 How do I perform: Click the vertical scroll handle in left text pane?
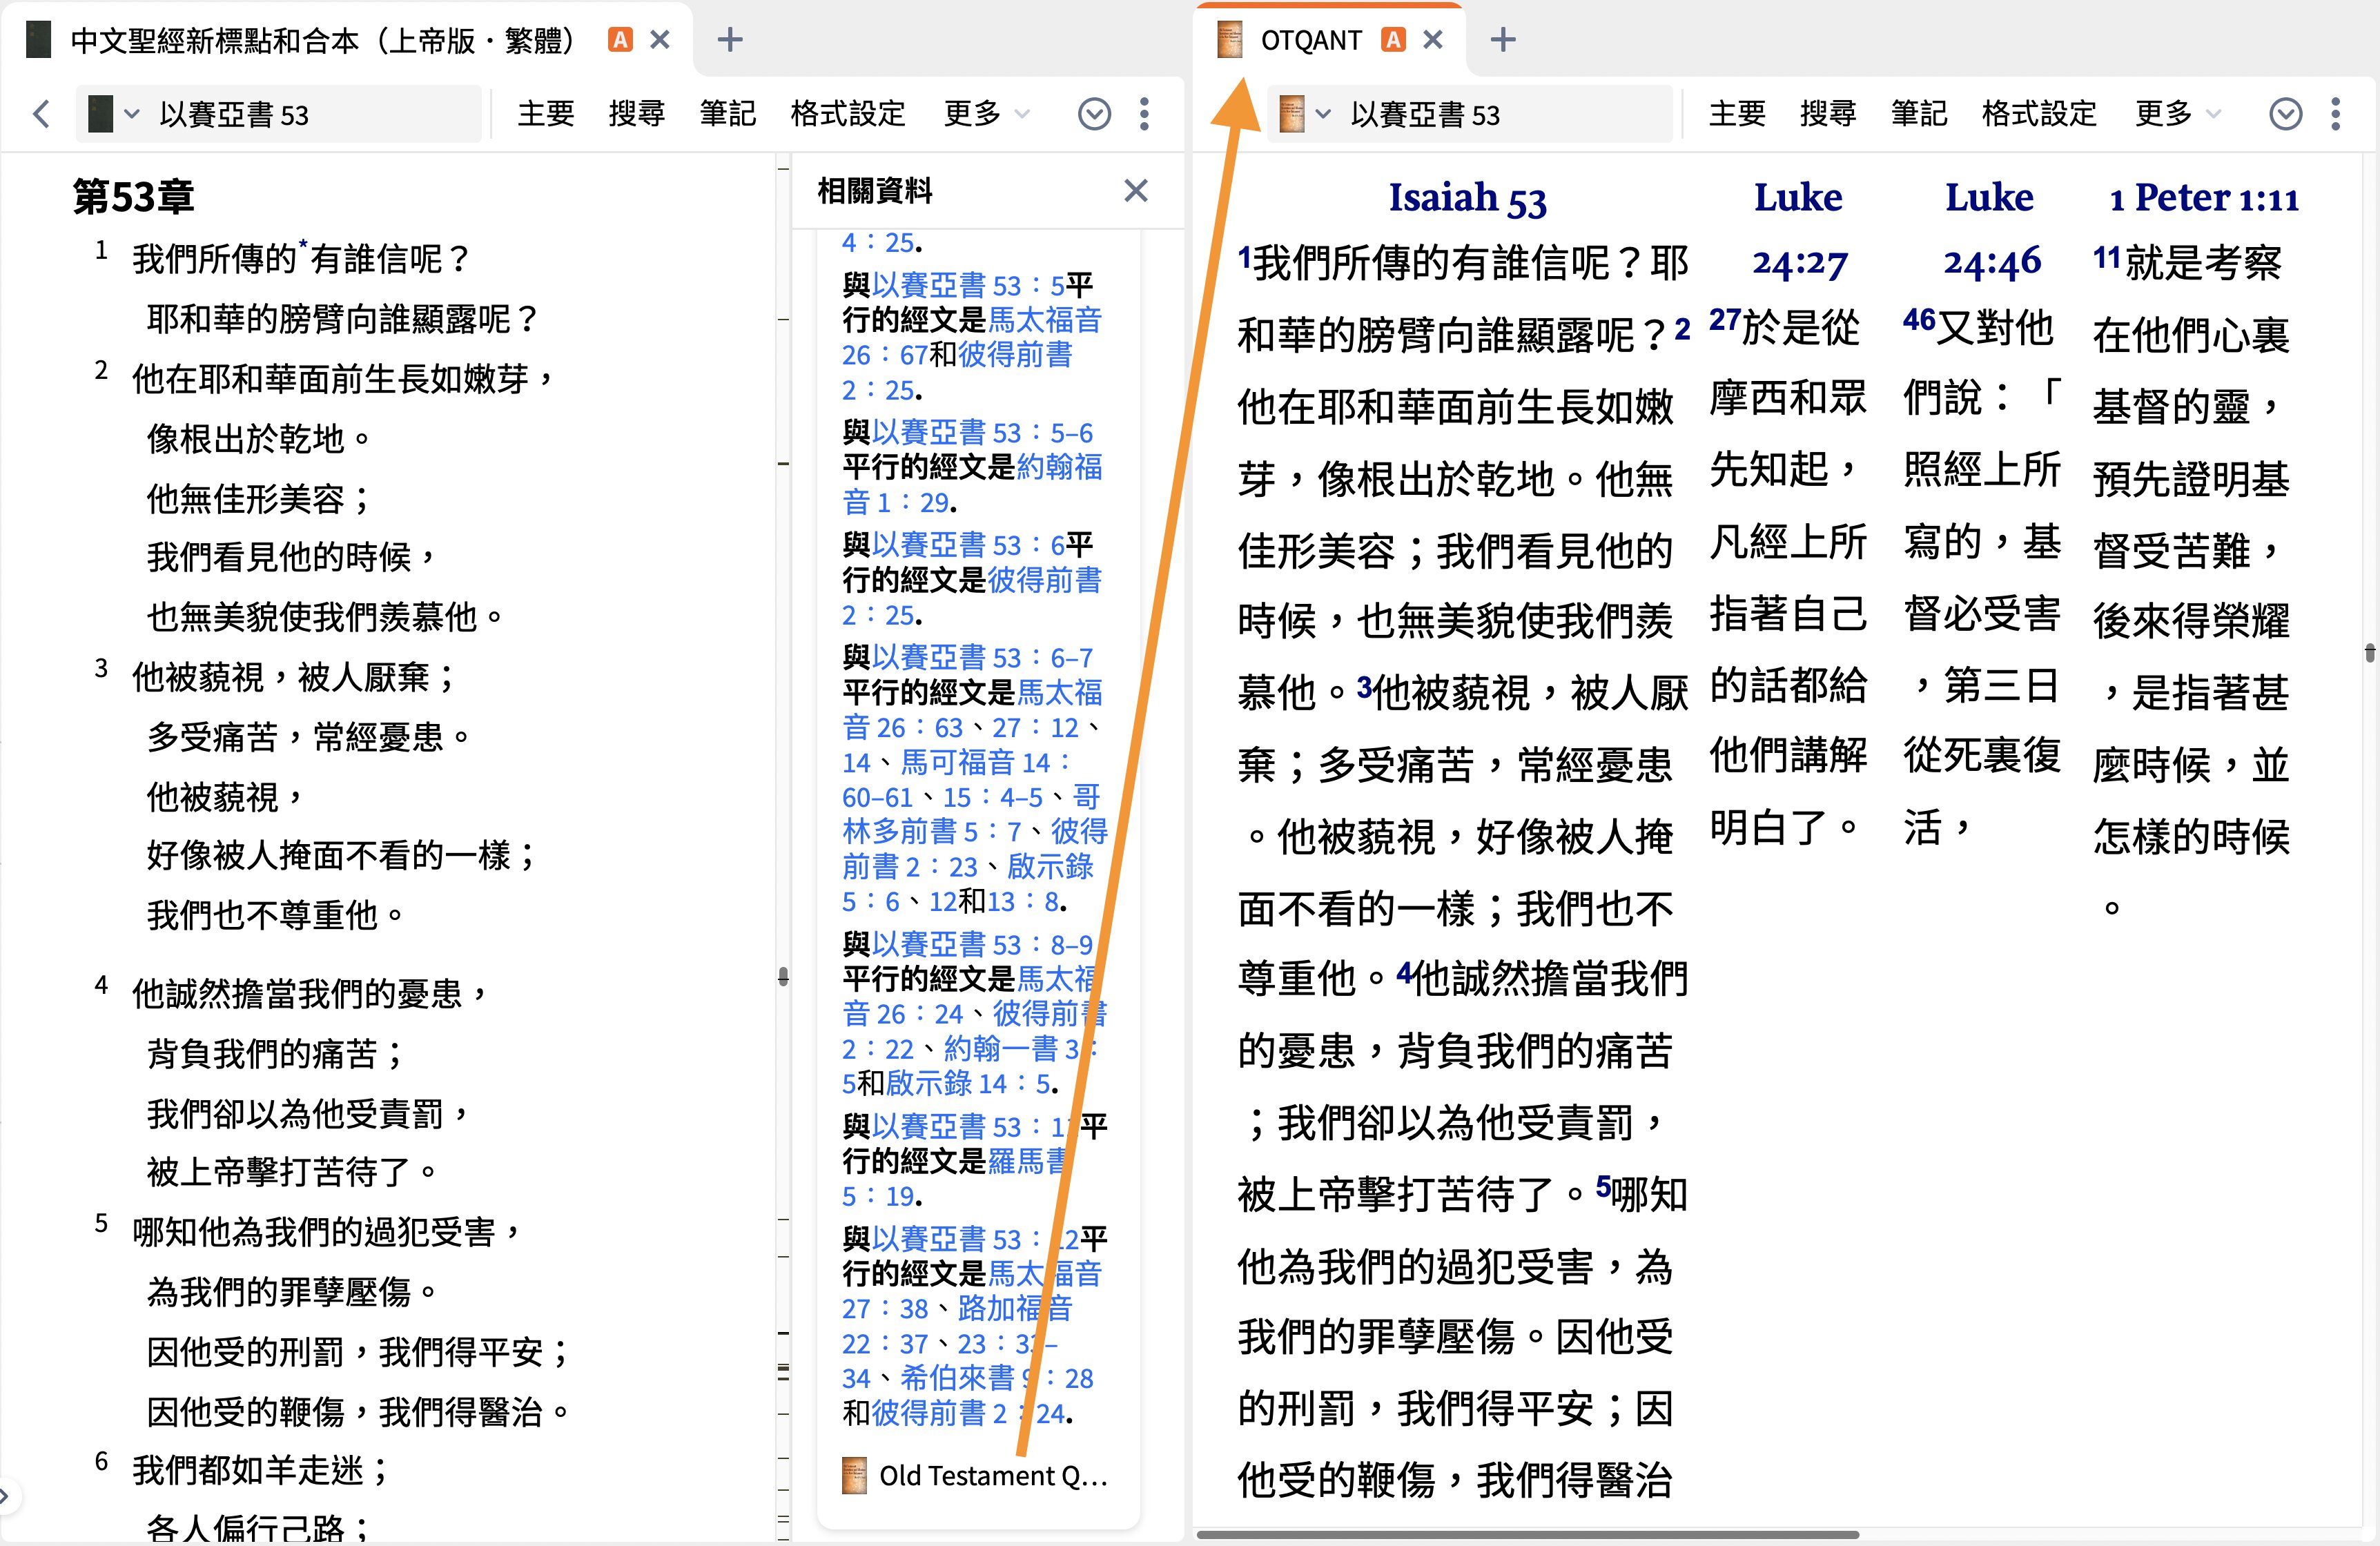point(783,977)
